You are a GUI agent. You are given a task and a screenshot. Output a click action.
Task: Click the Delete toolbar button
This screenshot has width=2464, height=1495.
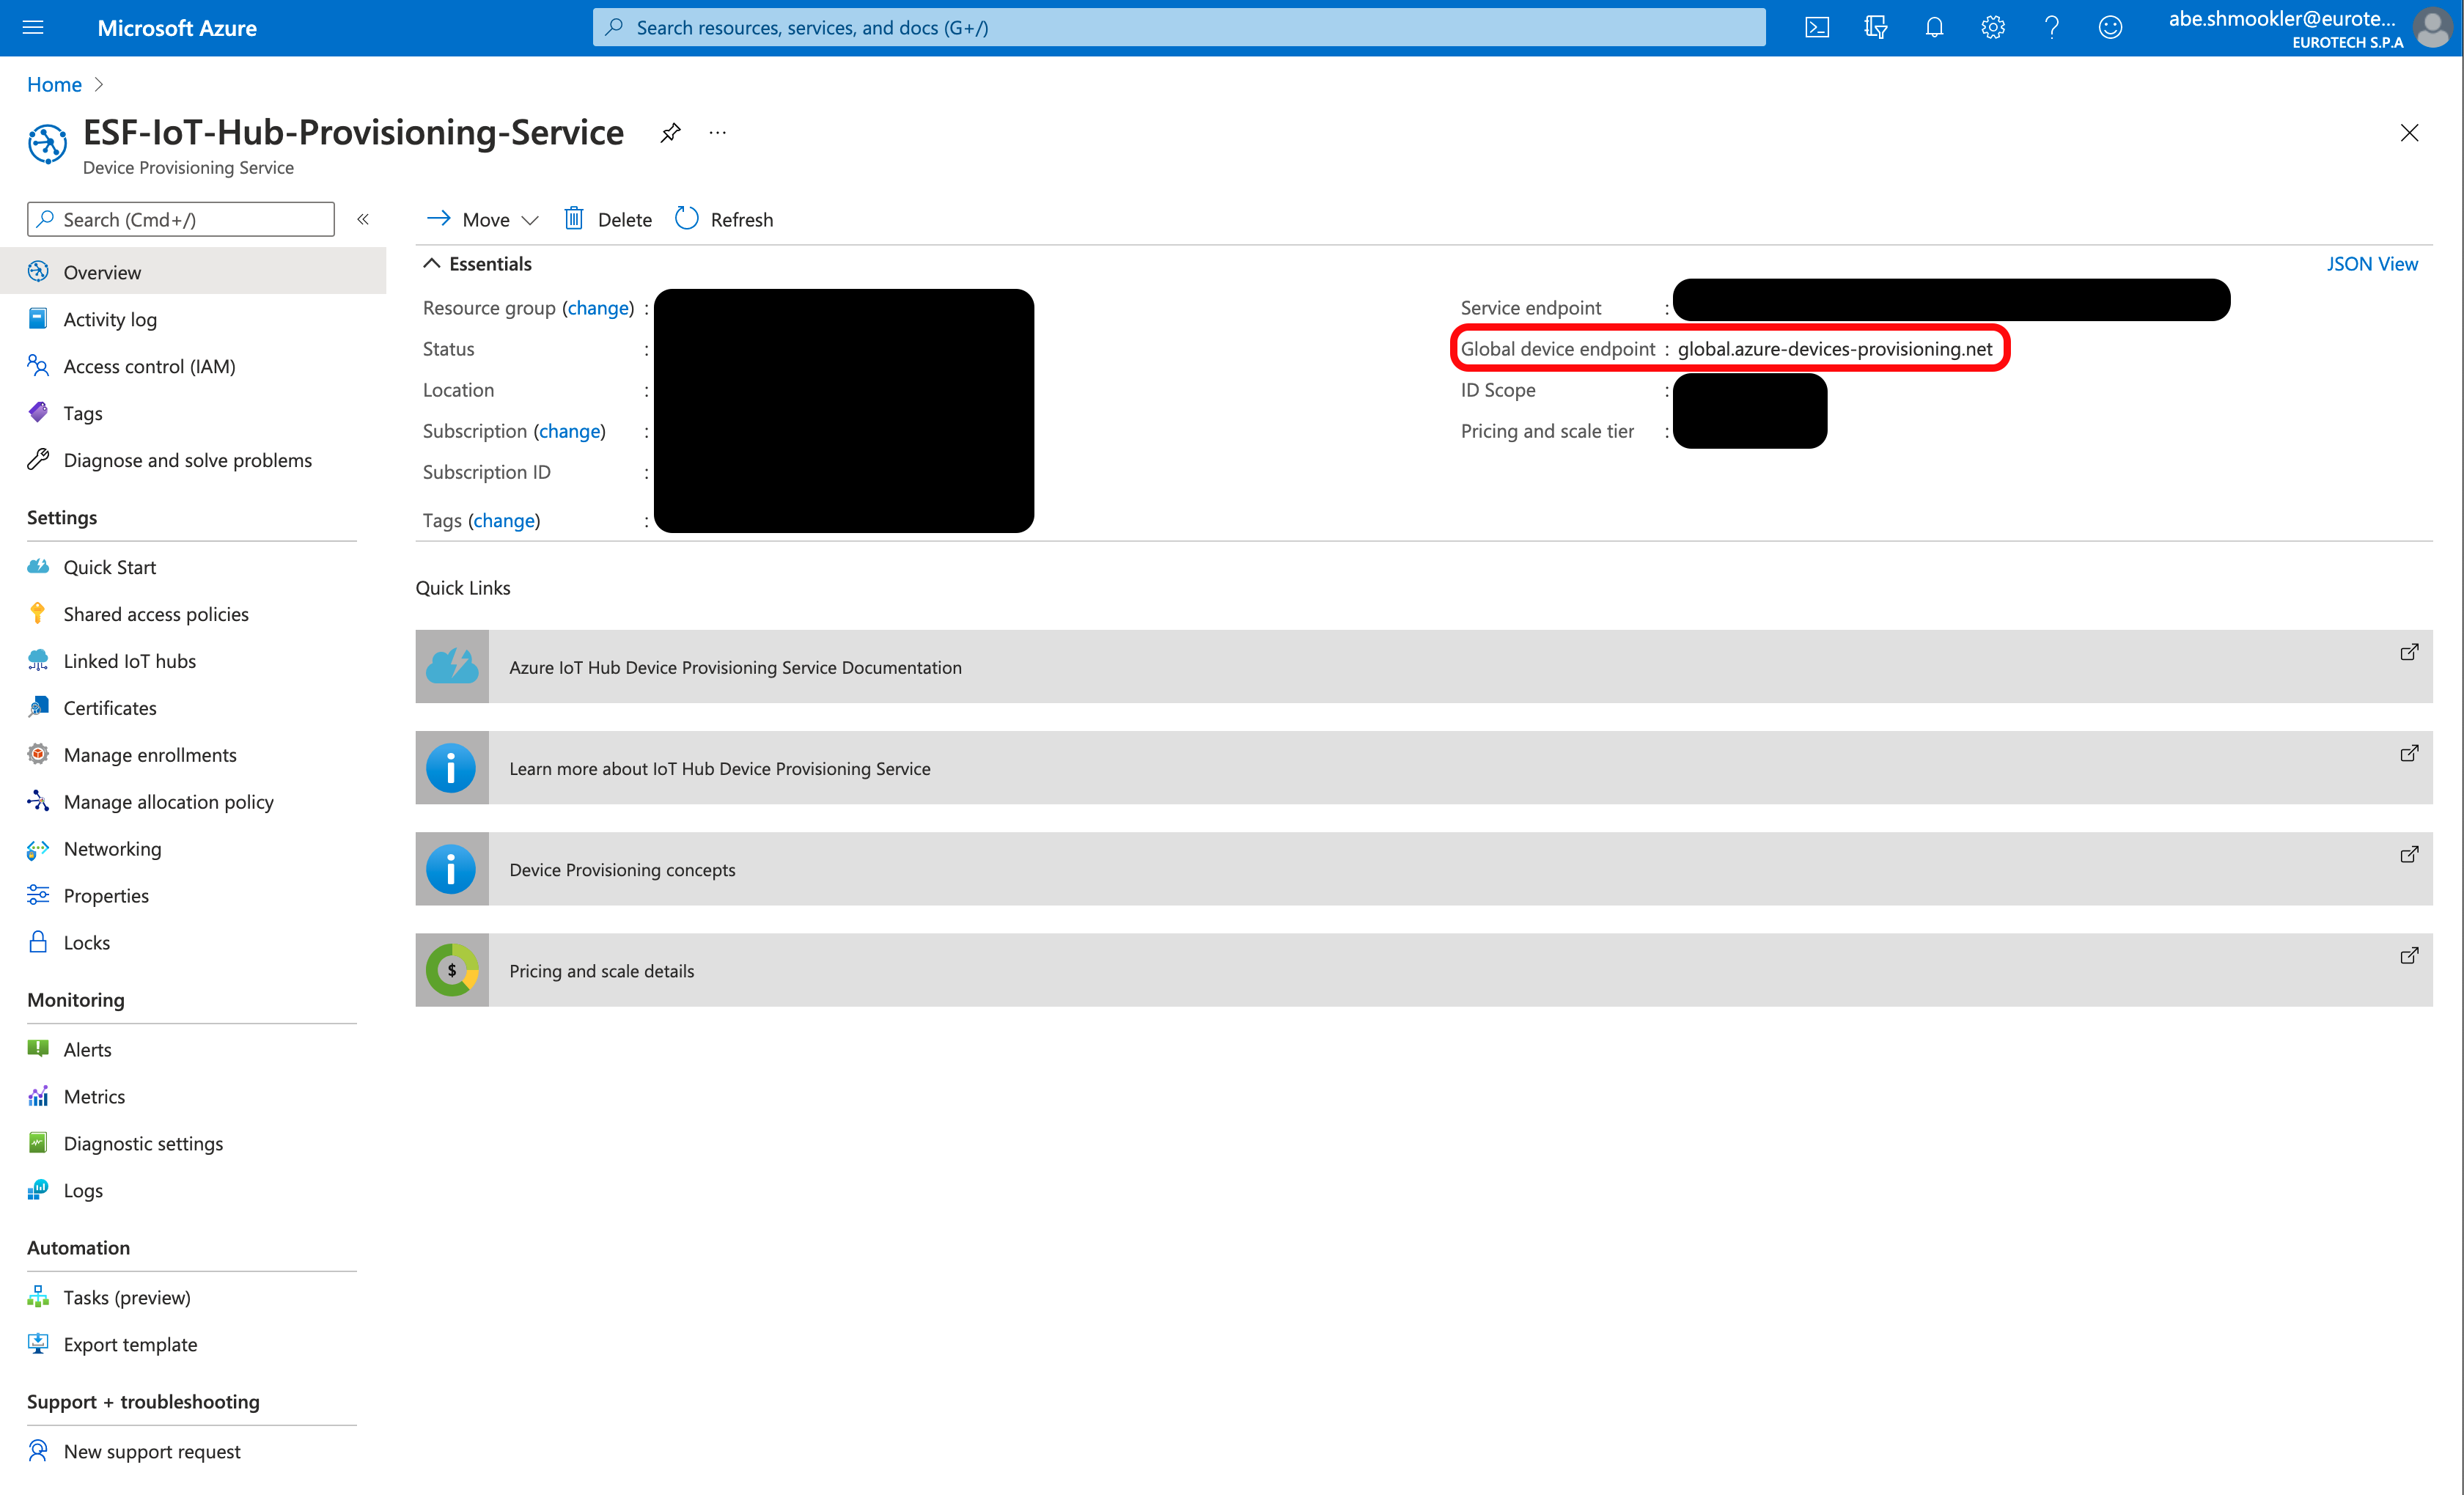click(x=608, y=219)
